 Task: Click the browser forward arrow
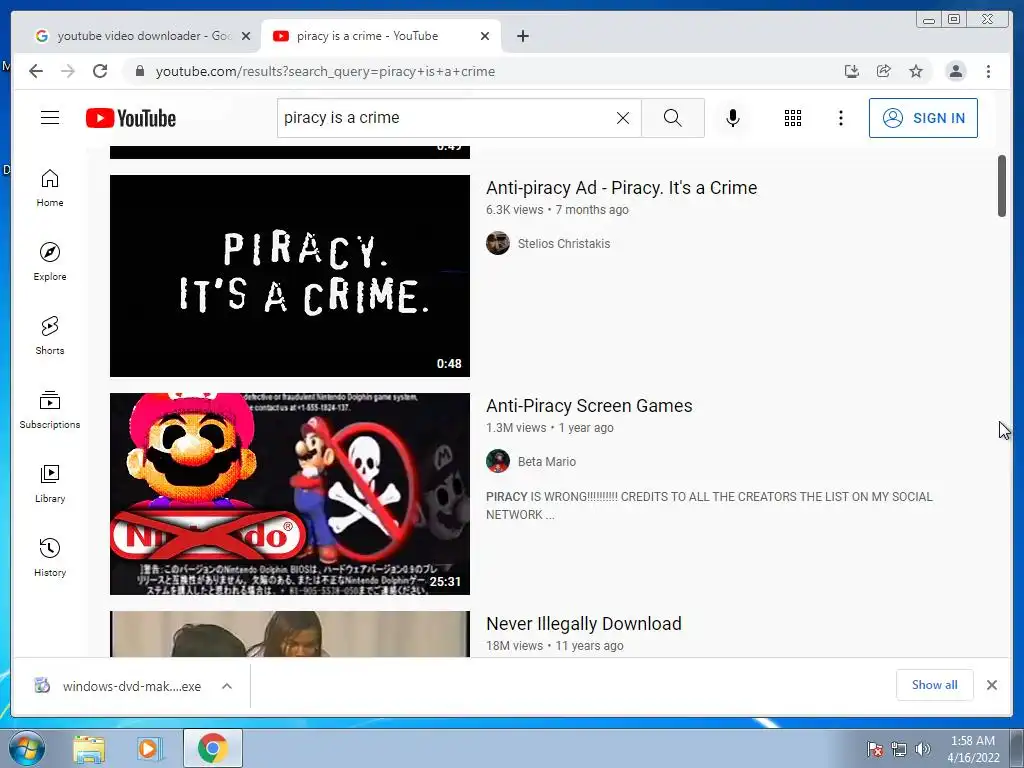point(68,71)
